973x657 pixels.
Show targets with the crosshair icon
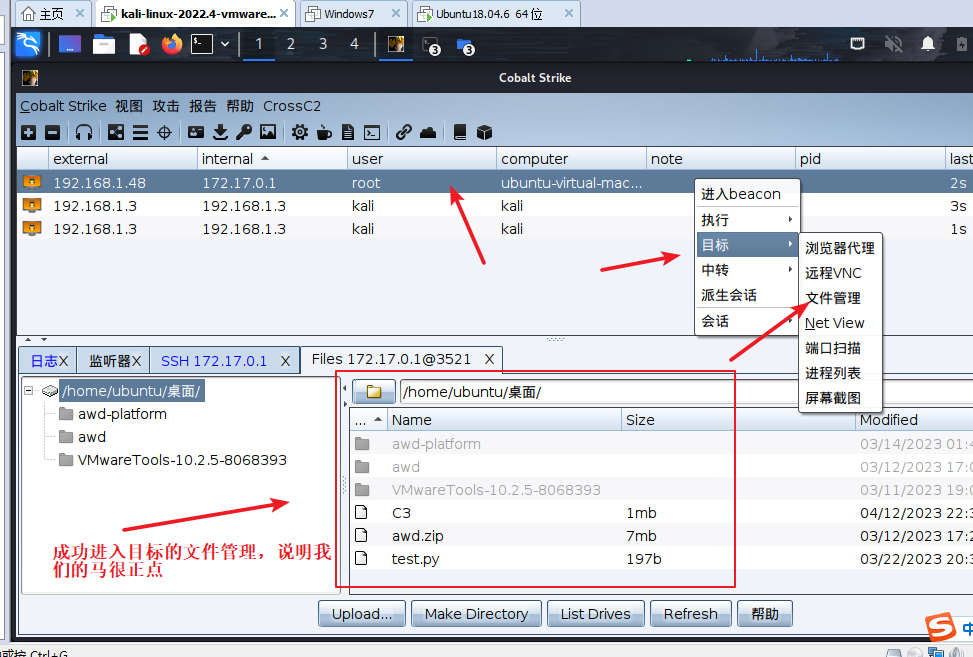click(x=164, y=132)
